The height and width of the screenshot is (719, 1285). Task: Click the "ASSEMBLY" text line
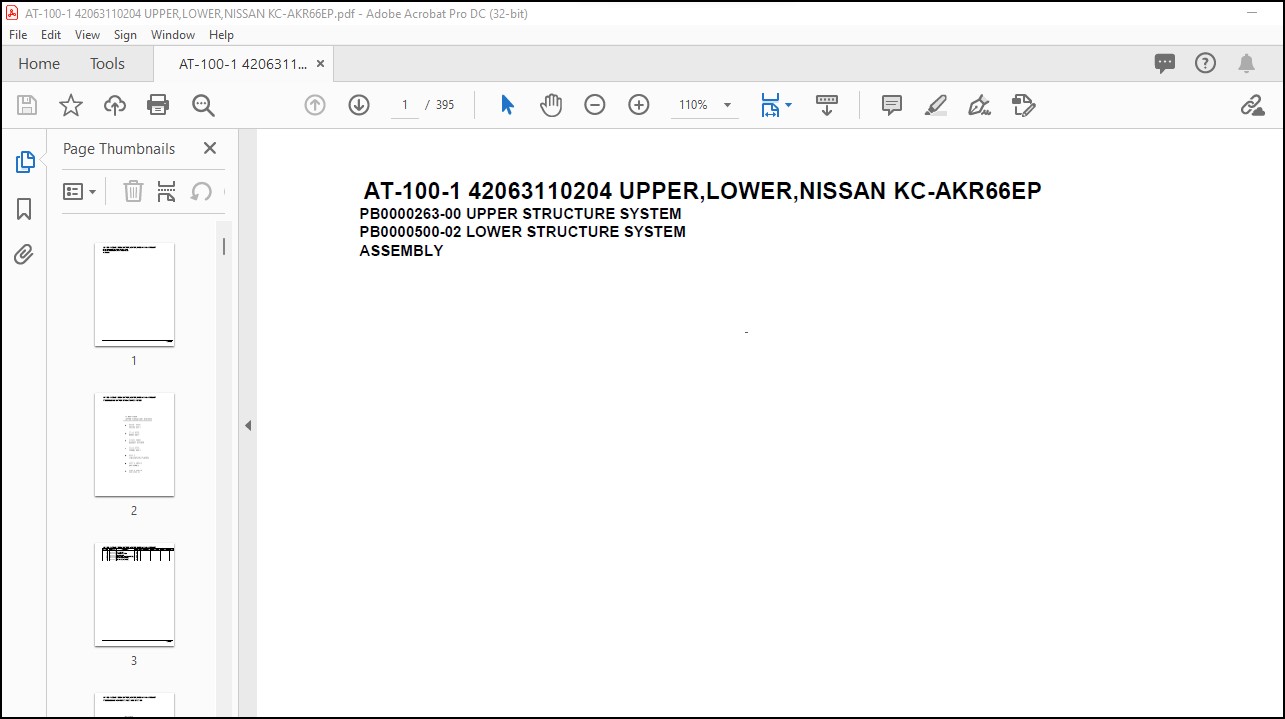pos(401,251)
